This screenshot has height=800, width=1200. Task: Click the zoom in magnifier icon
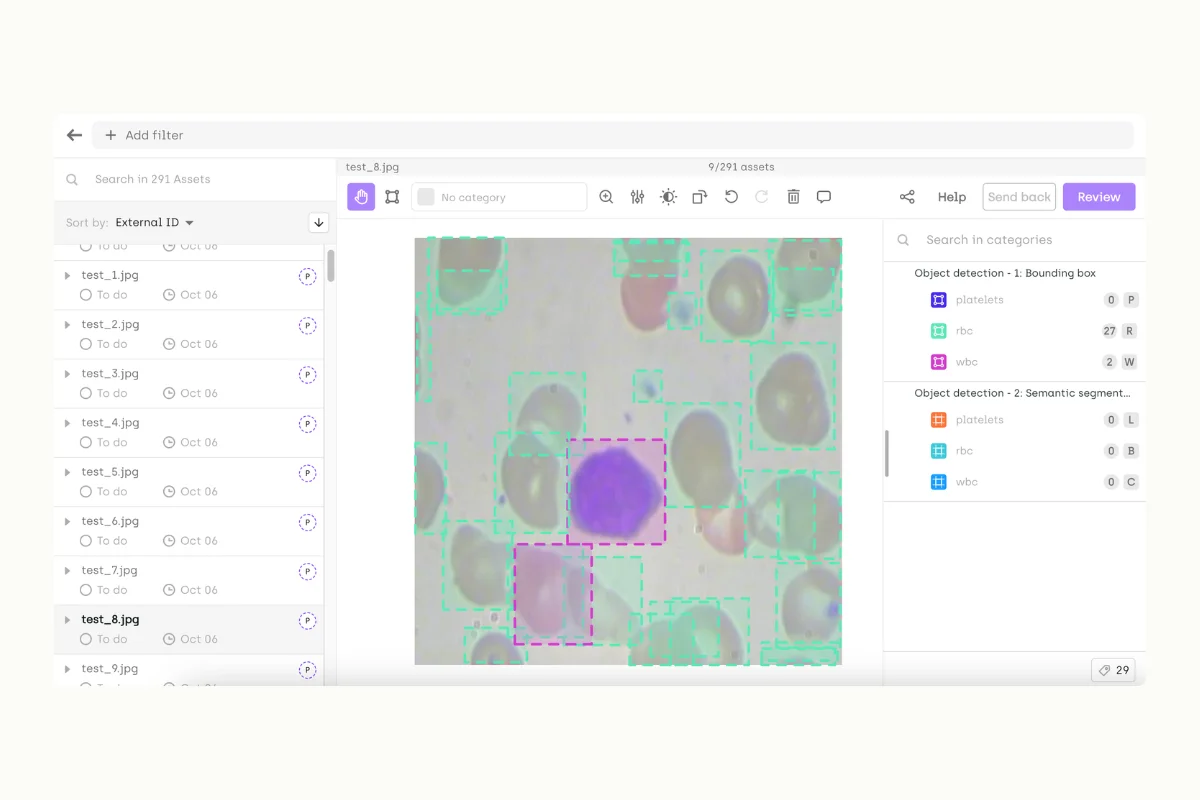click(606, 197)
